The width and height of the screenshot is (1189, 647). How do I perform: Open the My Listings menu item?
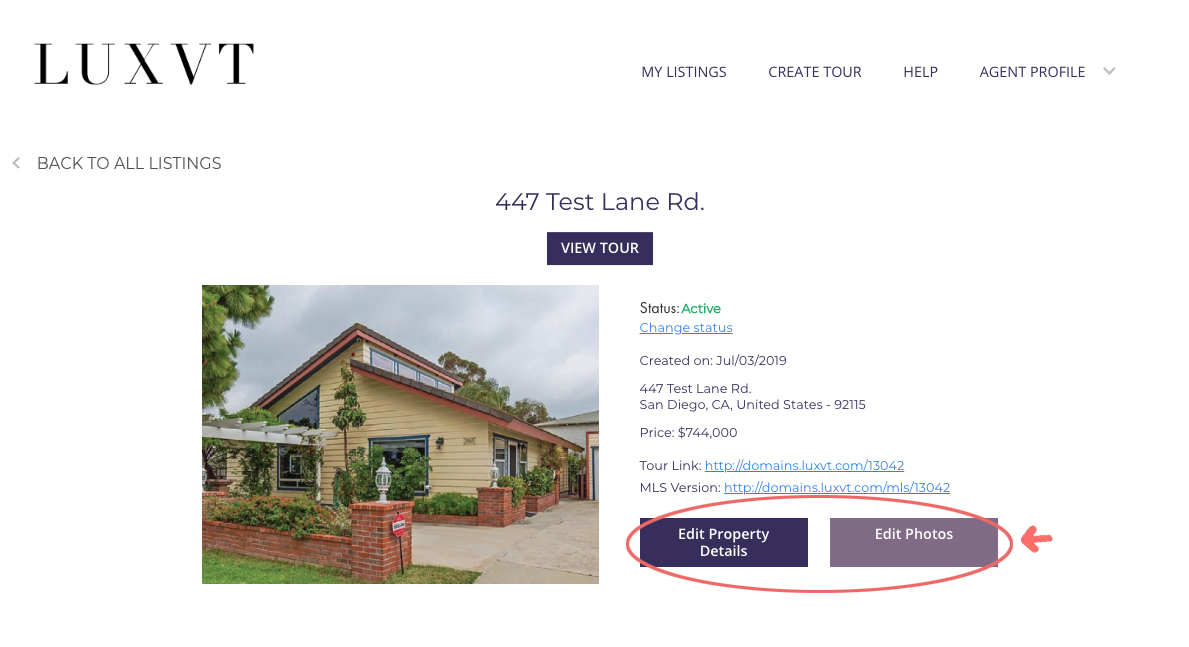[x=683, y=72]
